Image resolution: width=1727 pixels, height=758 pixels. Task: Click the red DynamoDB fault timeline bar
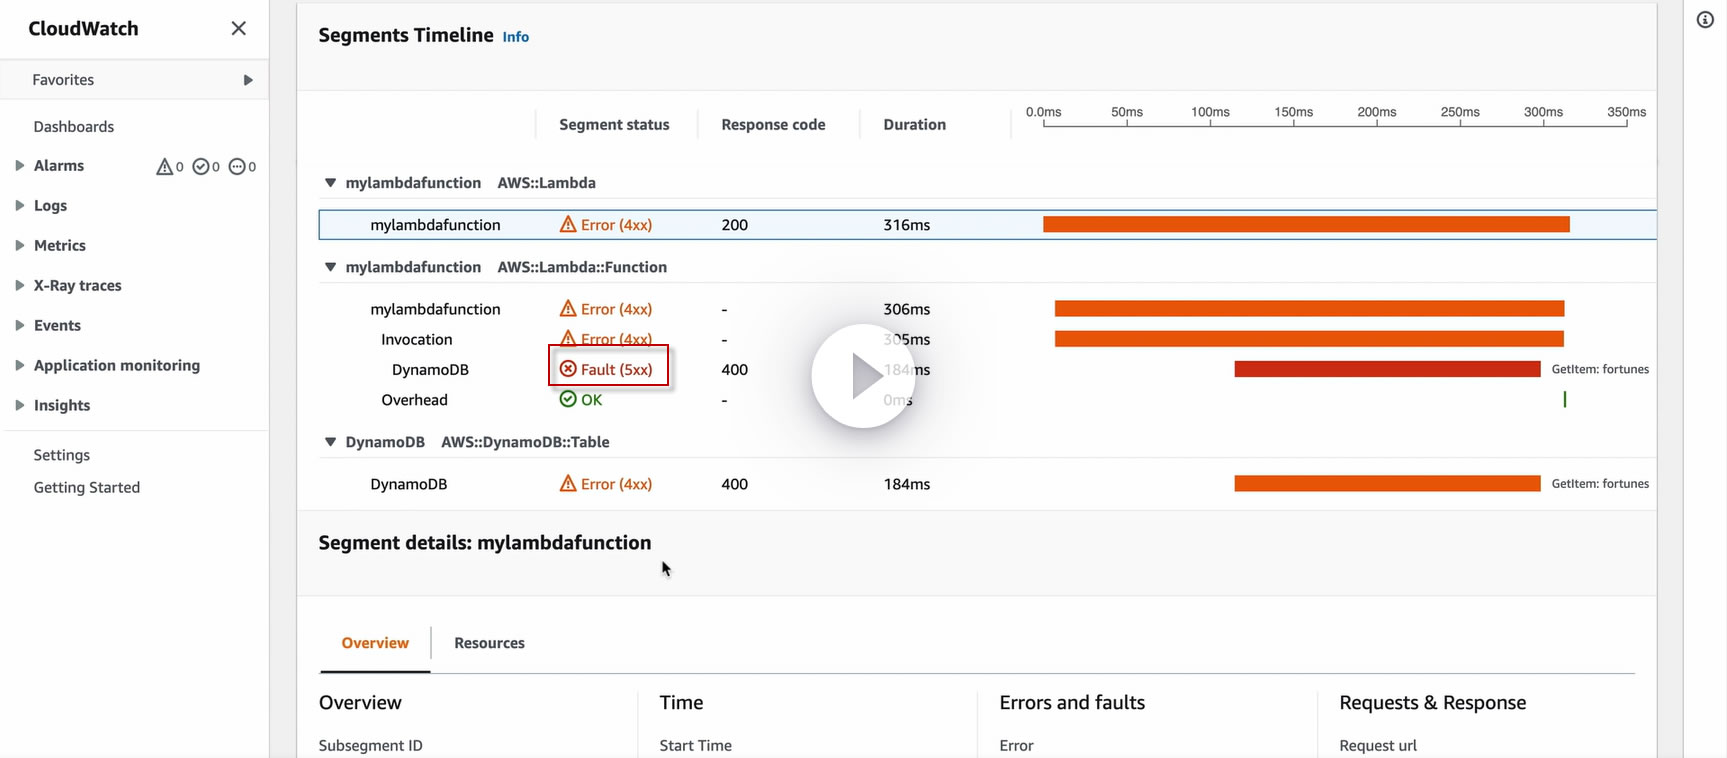(1387, 369)
